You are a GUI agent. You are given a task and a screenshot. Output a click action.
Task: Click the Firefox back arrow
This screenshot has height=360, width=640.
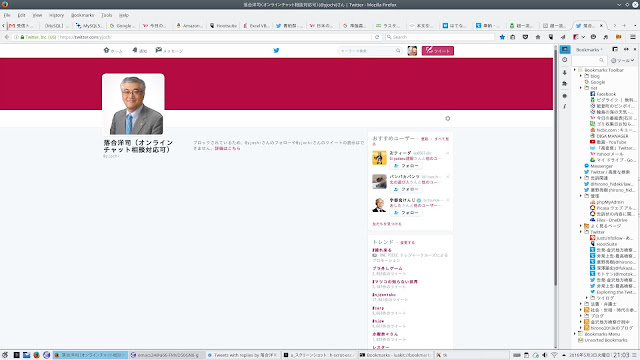tap(7, 37)
